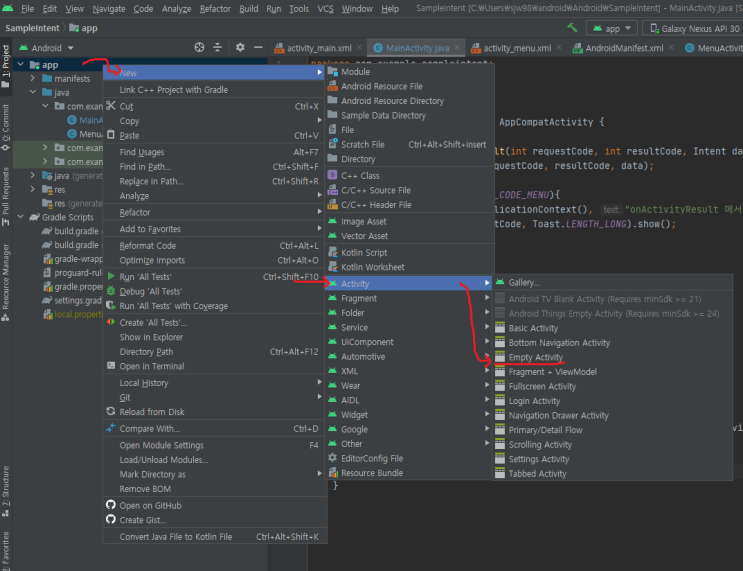Choose C++ Class in New submenu
The height and width of the screenshot is (571, 743).
tap(409, 175)
